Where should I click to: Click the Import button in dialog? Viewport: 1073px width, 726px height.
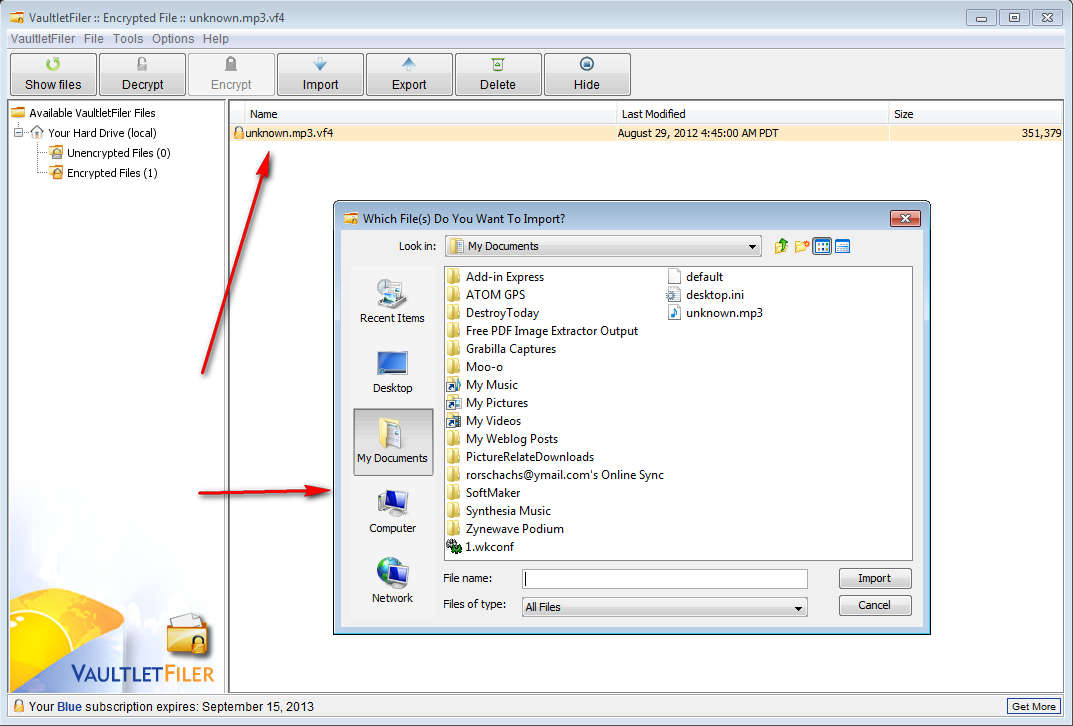(875, 578)
